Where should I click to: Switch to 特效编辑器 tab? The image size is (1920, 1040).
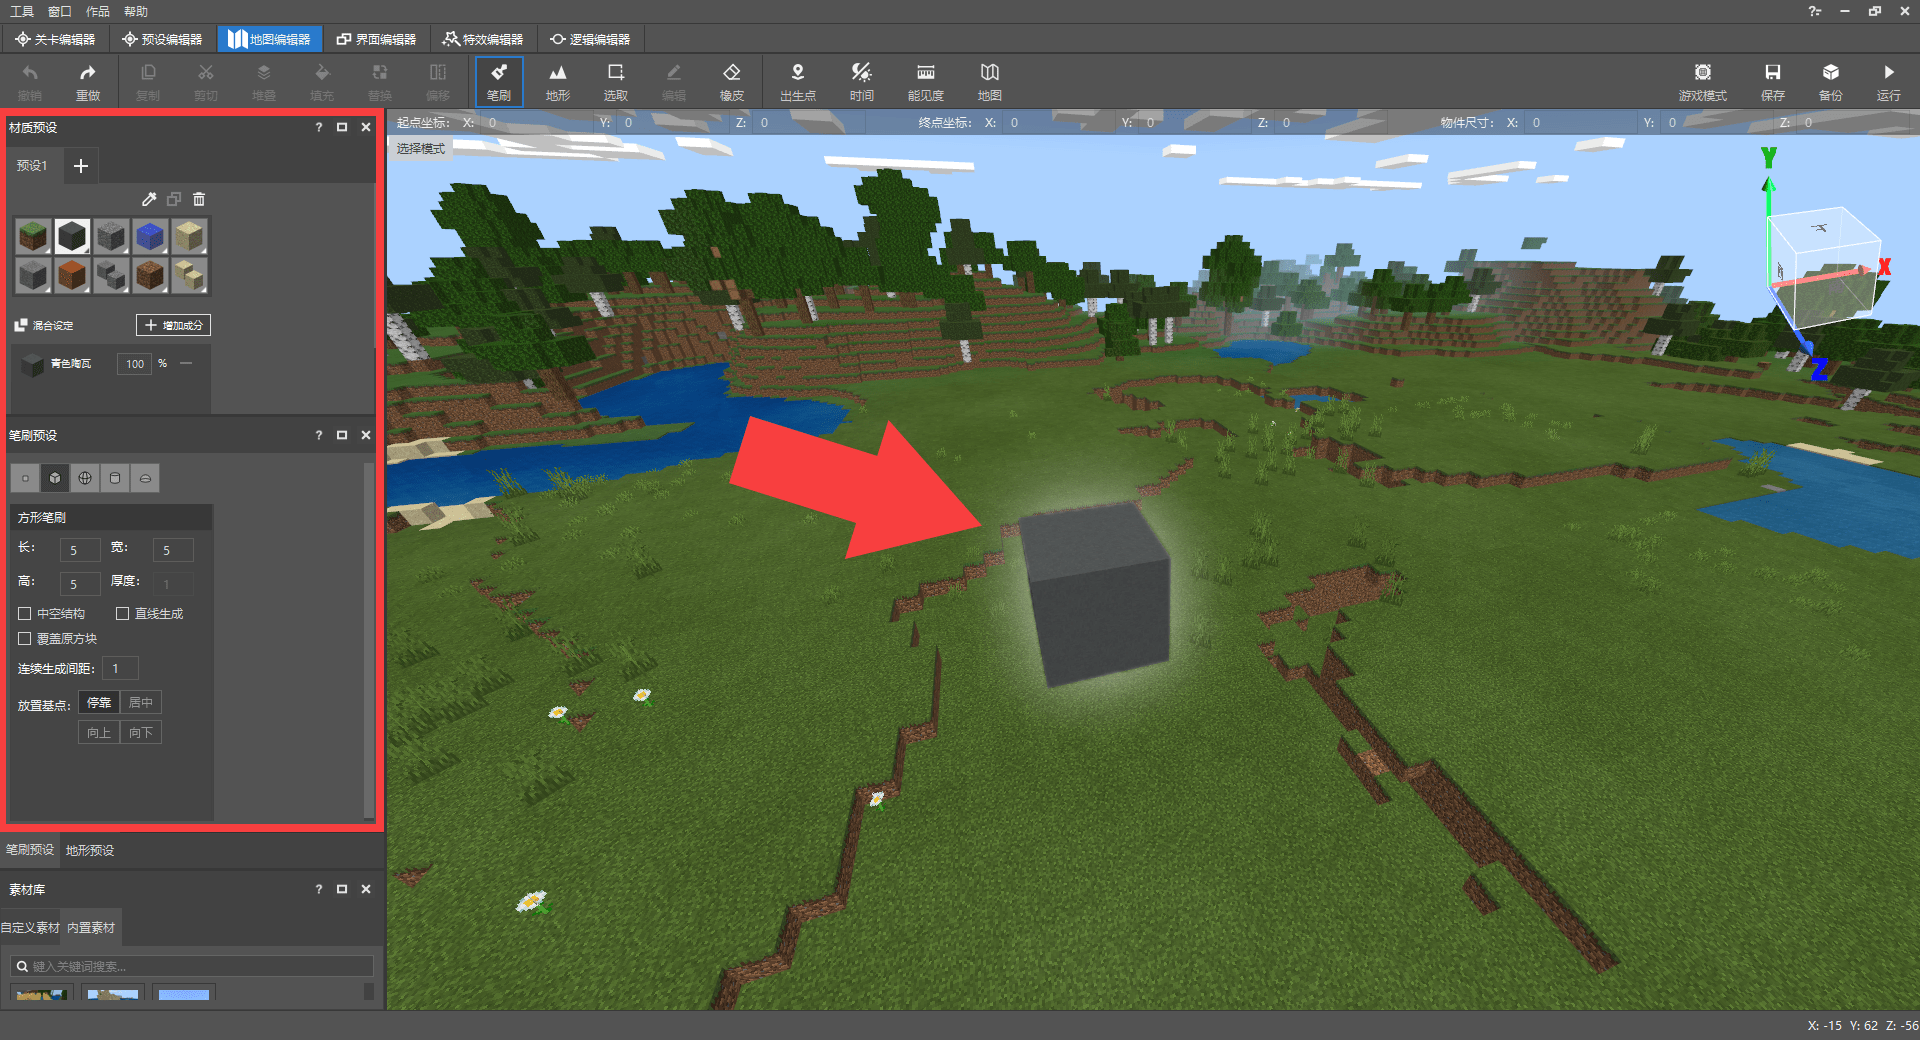point(484,39)
